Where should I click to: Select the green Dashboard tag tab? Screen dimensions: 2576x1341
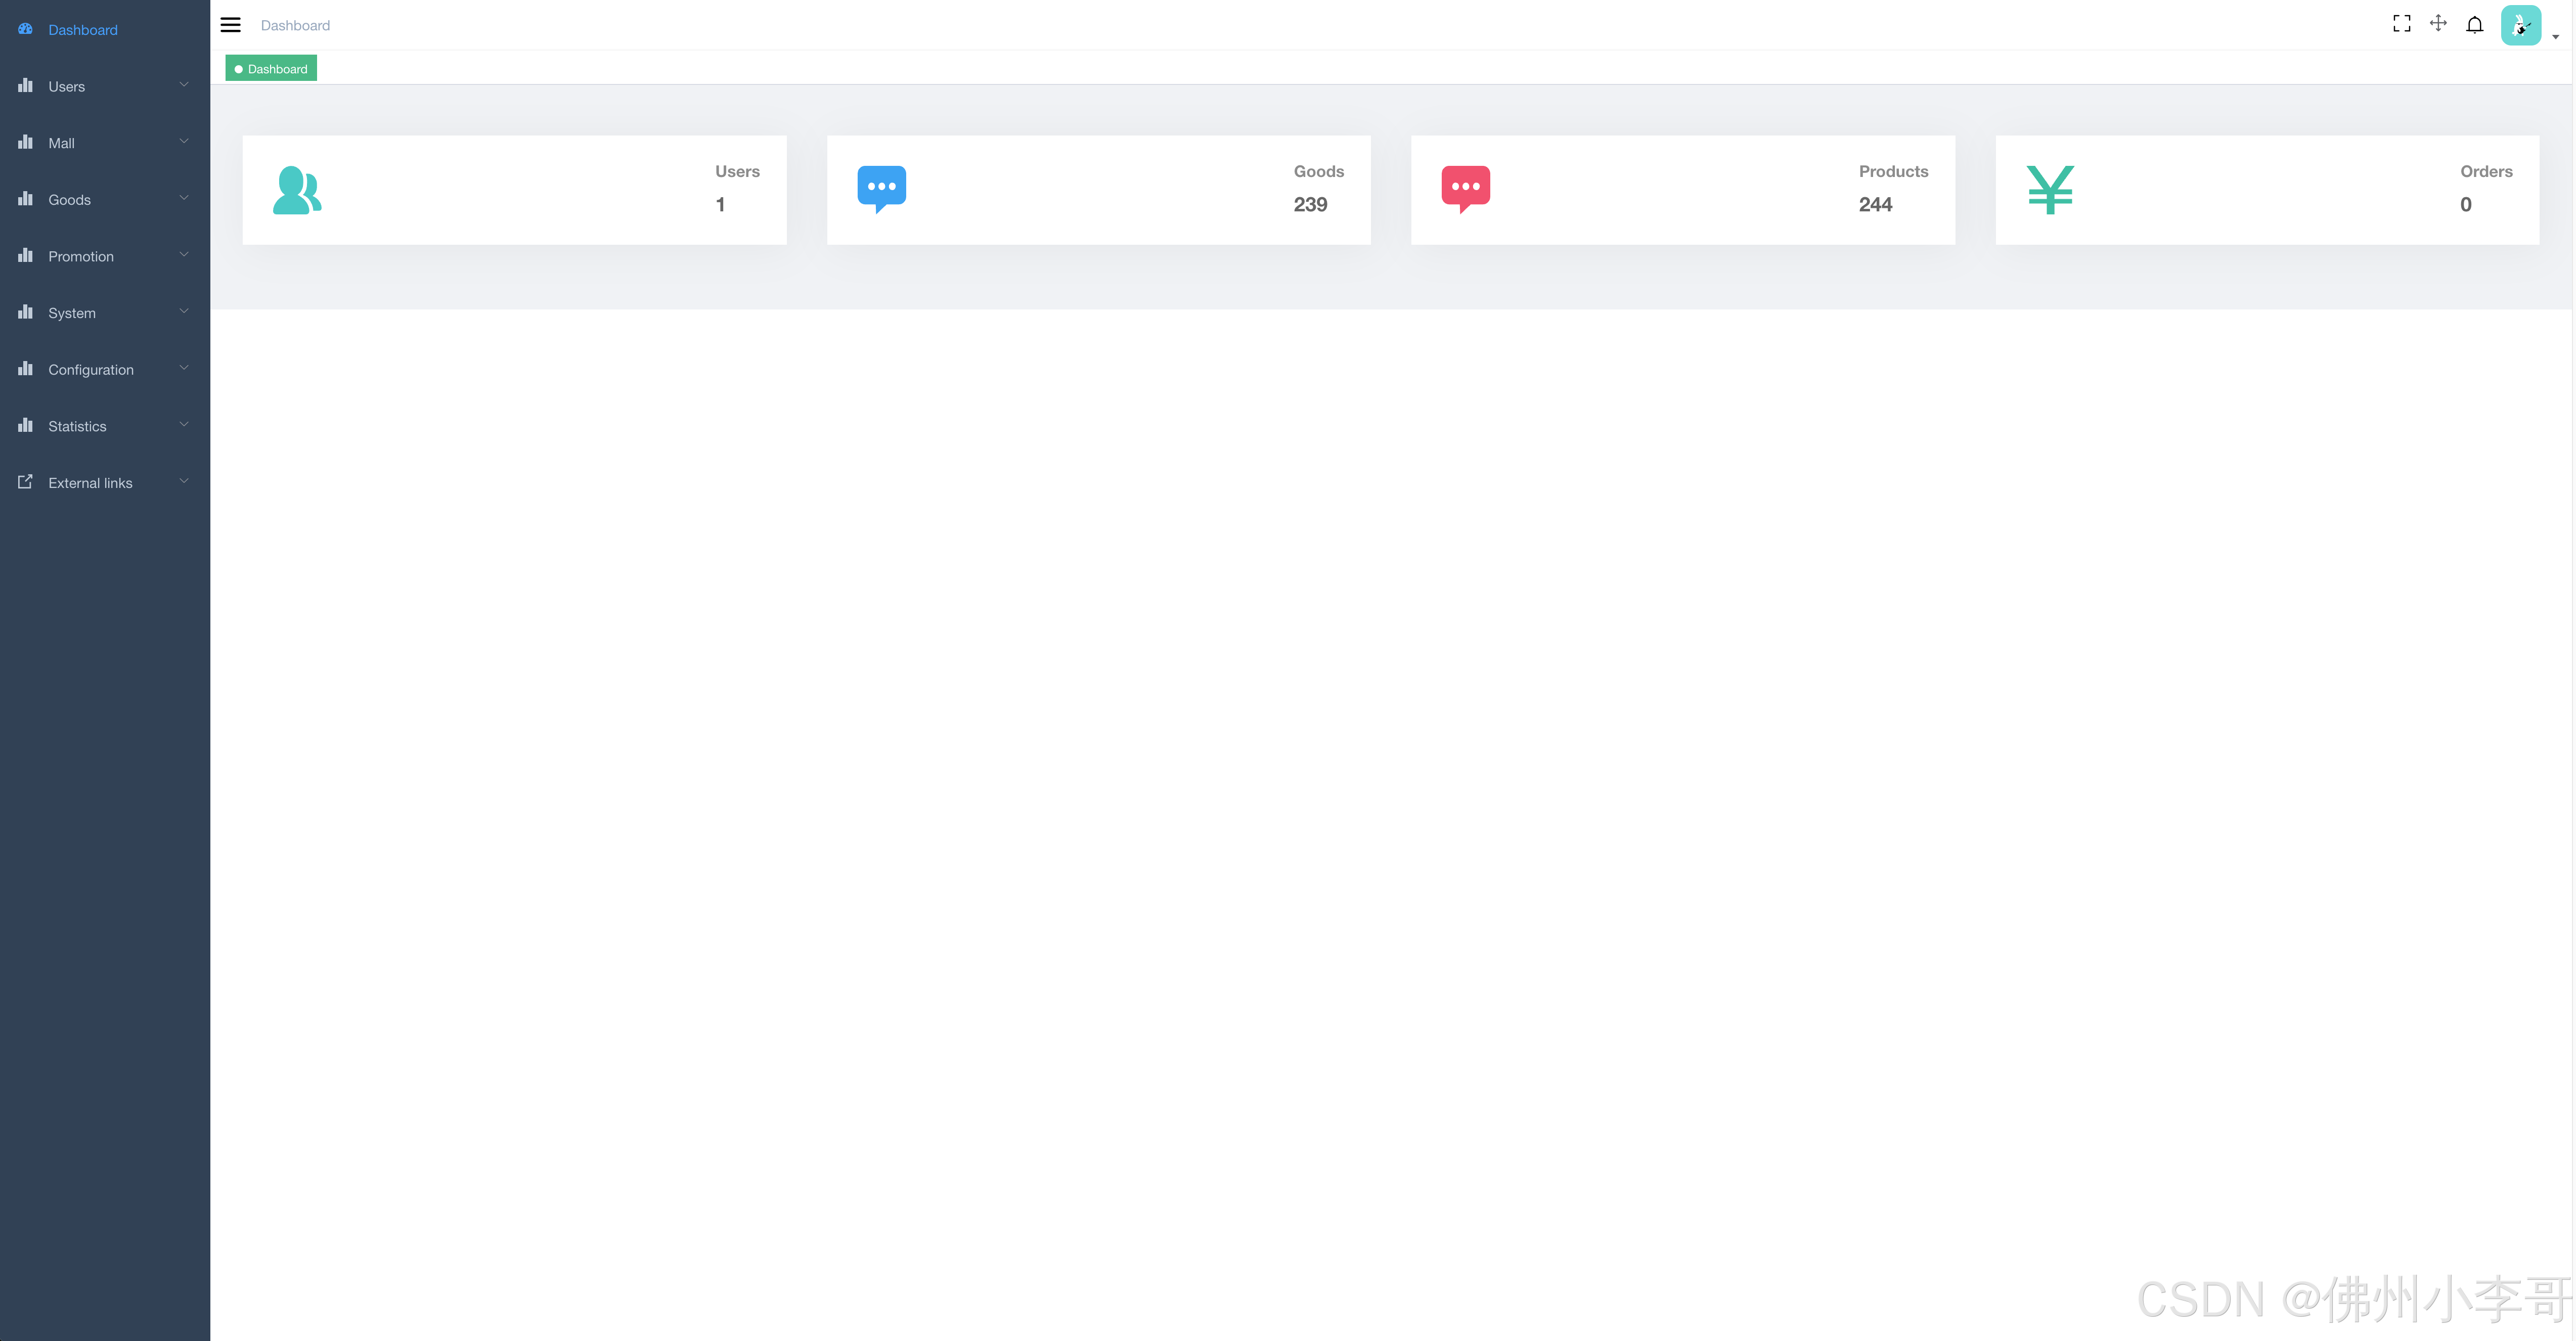point(272,69)
